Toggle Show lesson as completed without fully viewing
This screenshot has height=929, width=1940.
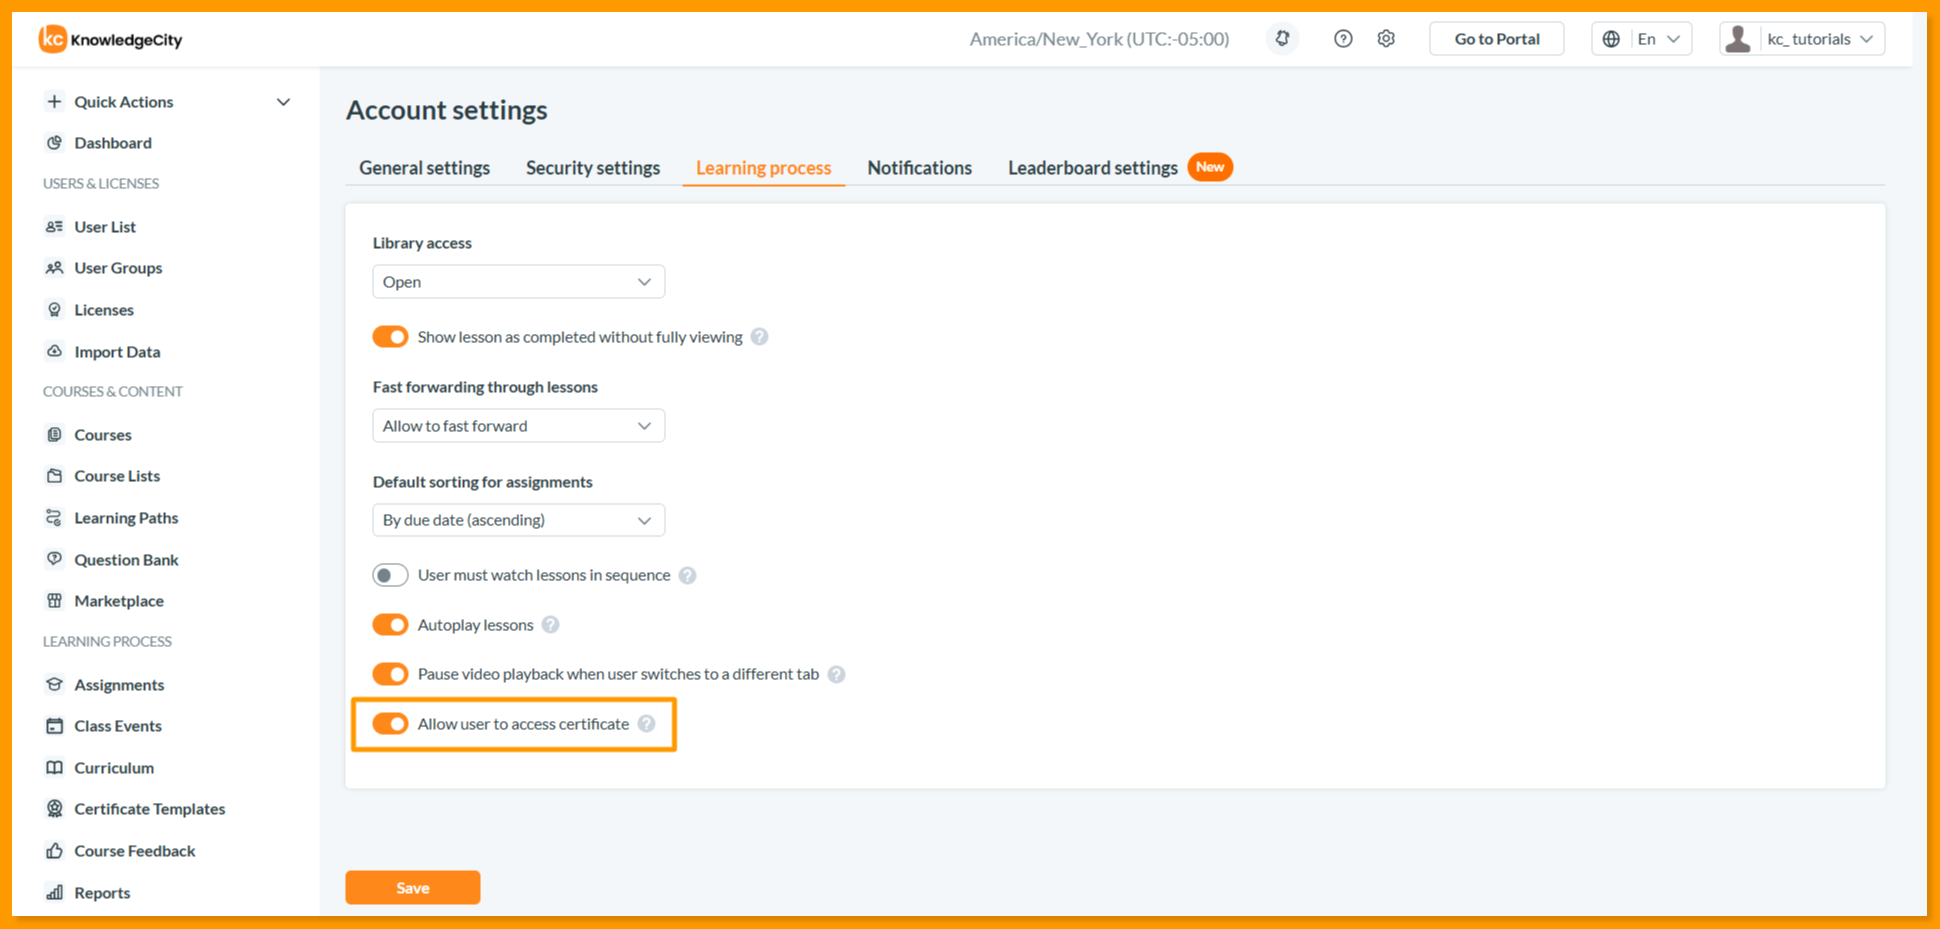(x=390, y=337)
